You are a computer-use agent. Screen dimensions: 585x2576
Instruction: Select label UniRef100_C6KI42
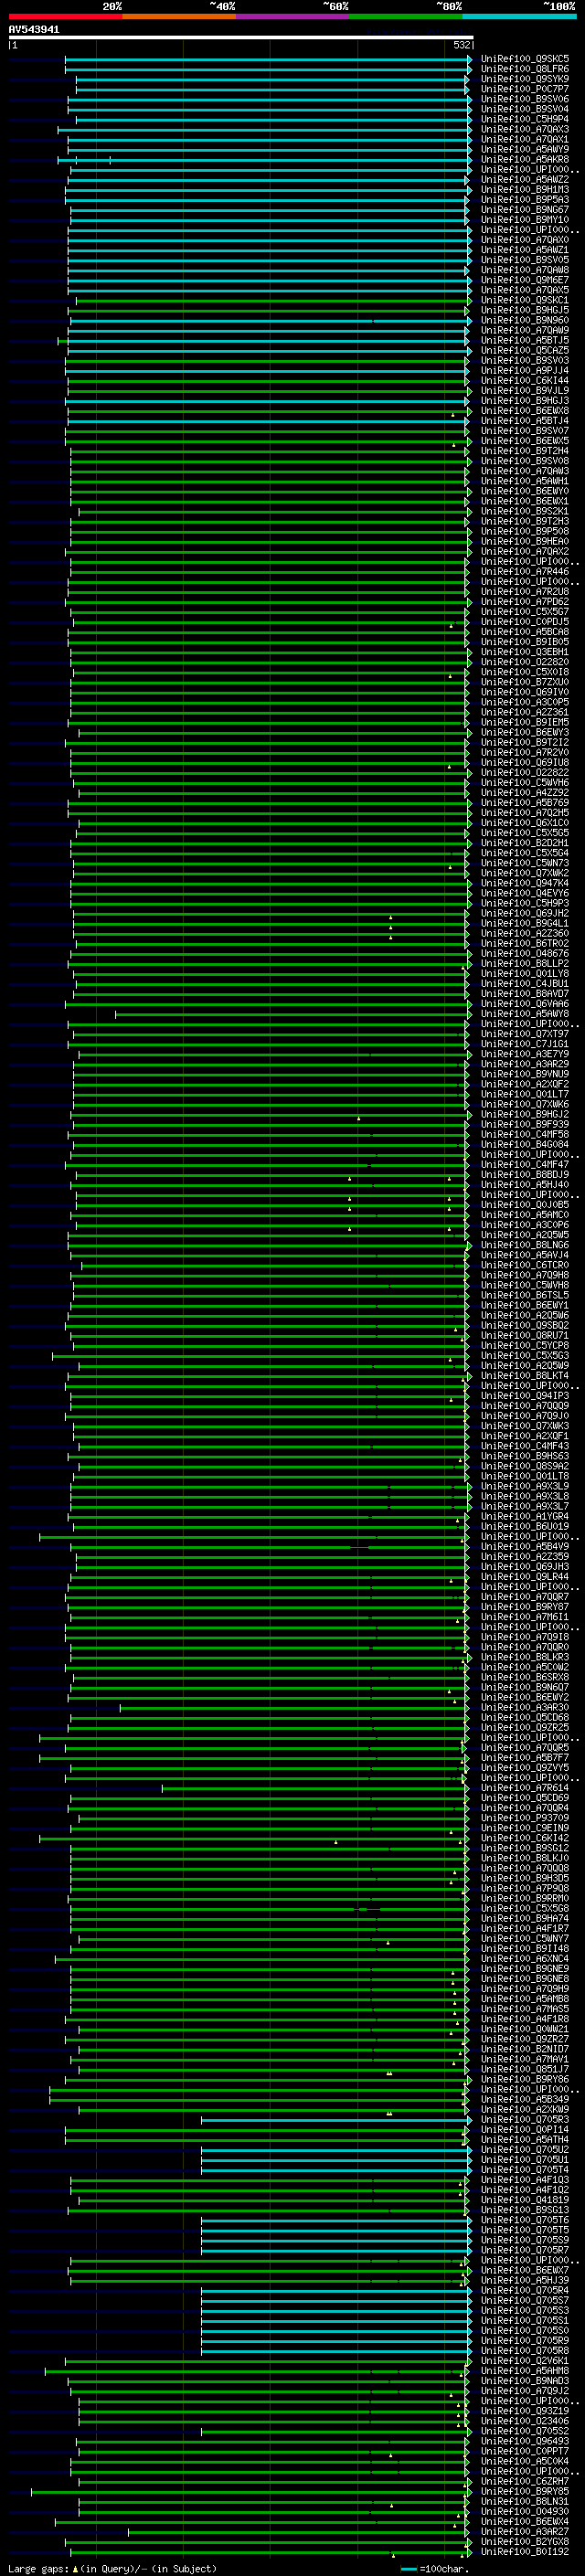coord(525,1837)
